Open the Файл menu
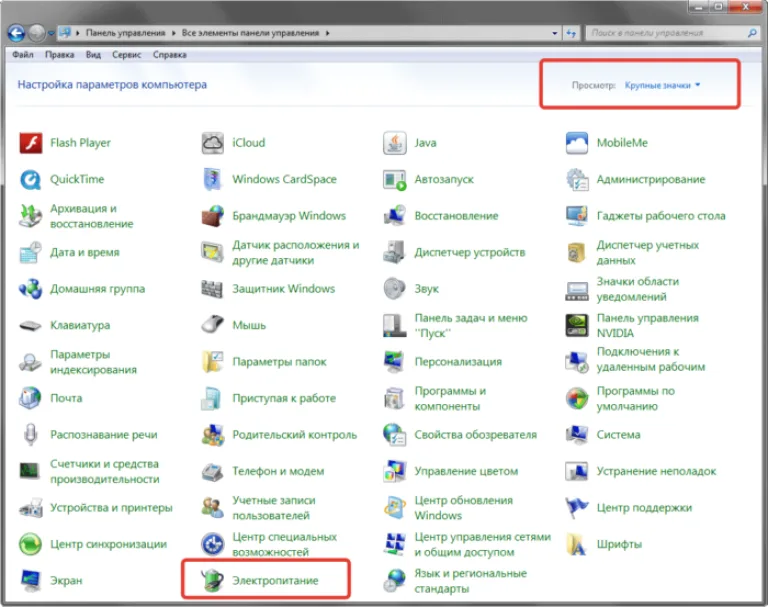 click(23, 55)
